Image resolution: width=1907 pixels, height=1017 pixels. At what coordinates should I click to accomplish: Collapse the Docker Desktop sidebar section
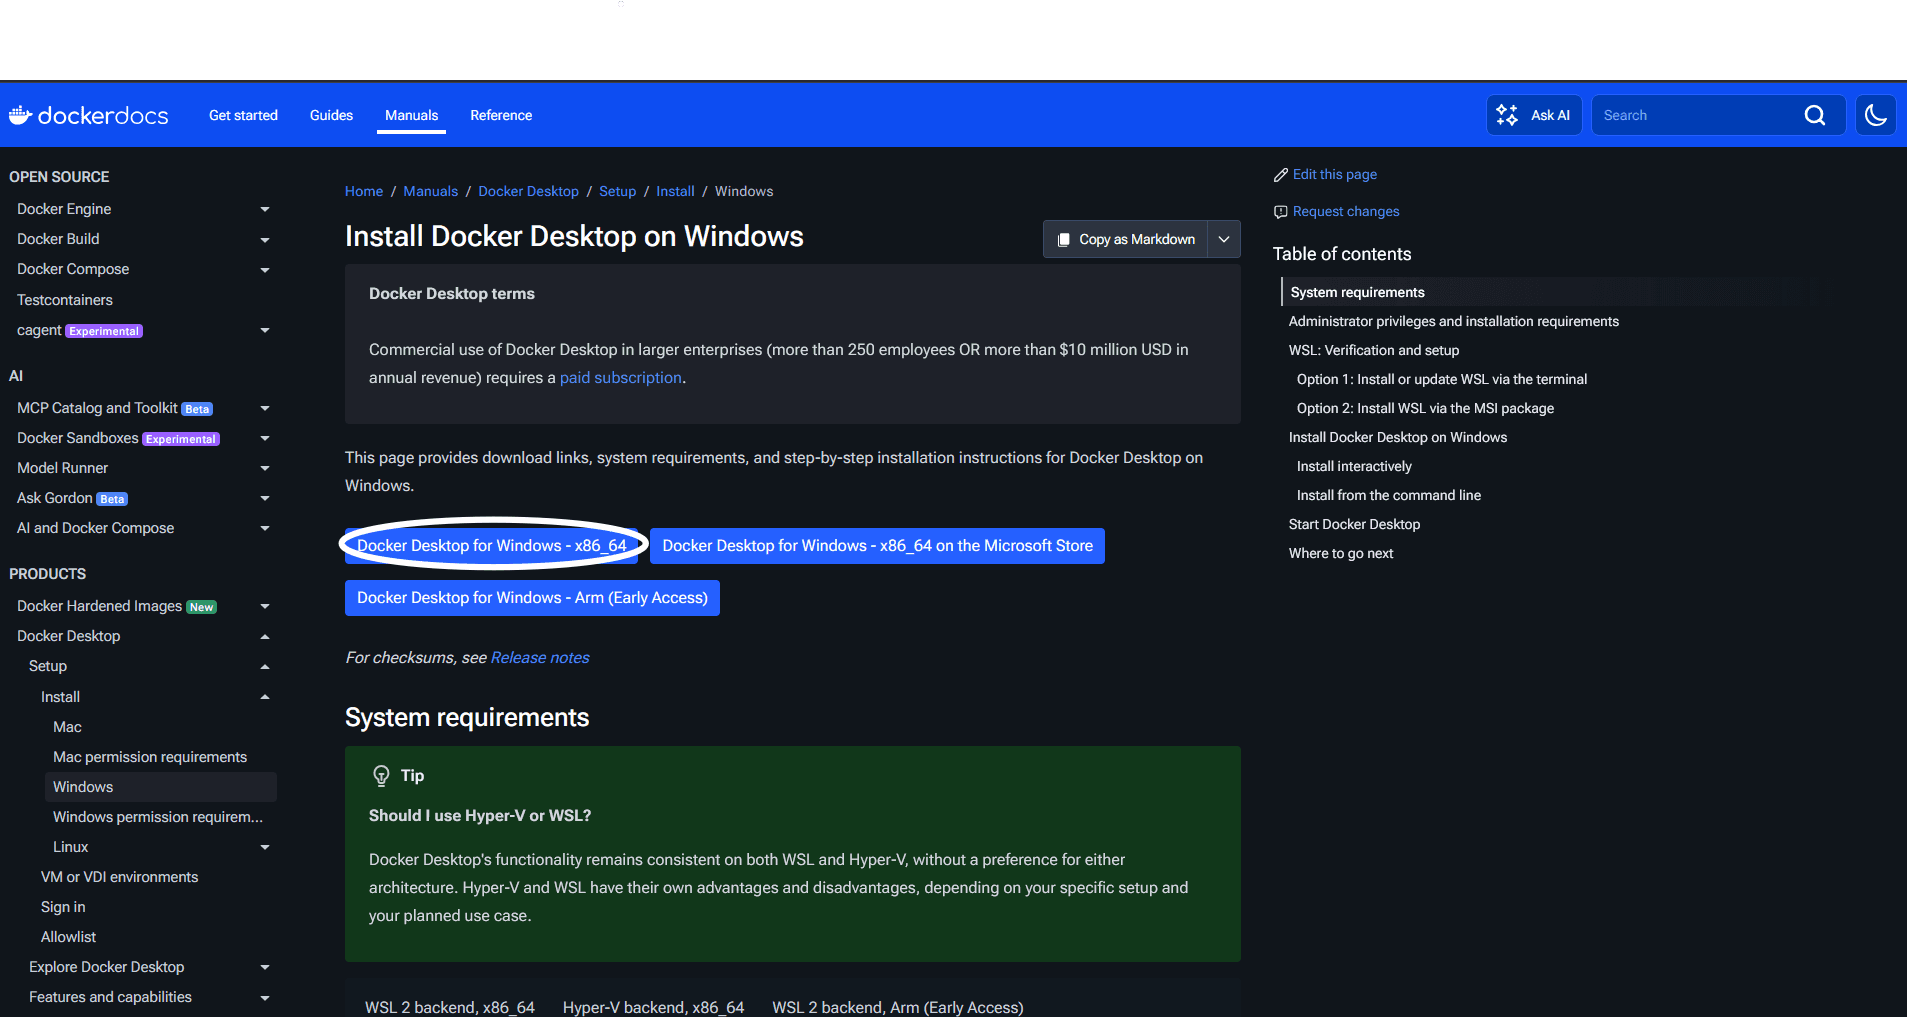pyautogui.click(x=265, y=636)
